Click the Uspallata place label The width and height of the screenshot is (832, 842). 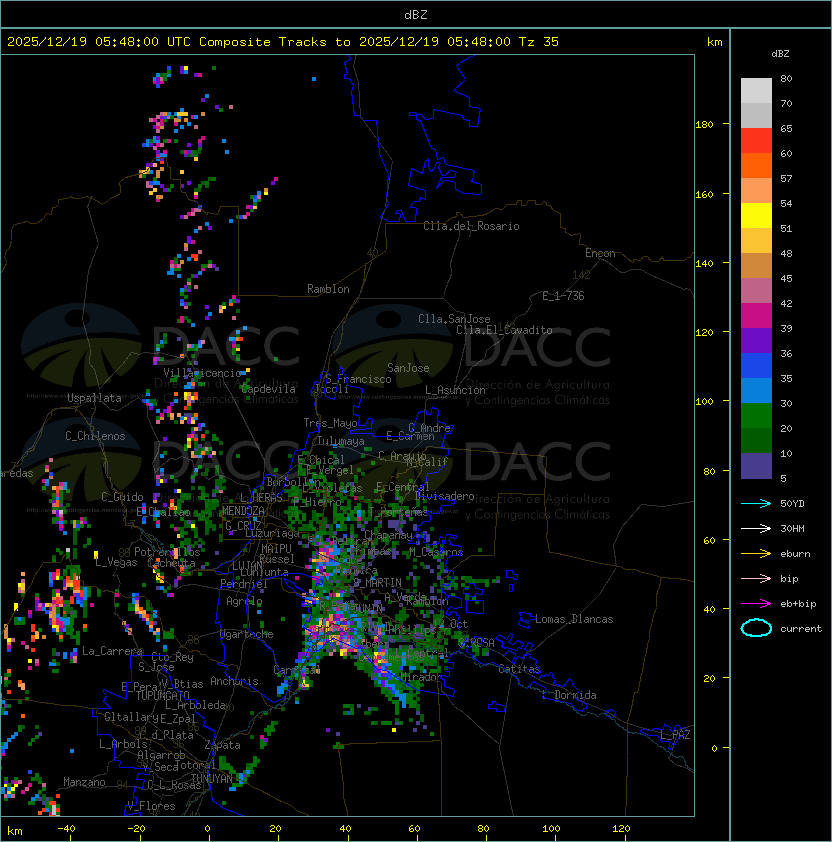94,398
